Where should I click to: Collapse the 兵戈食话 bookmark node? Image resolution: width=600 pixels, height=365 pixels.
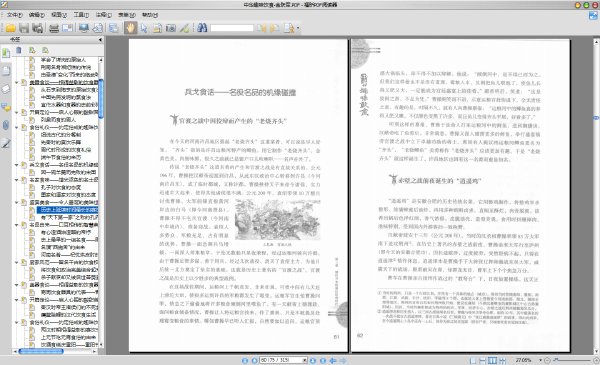[17, 165]
